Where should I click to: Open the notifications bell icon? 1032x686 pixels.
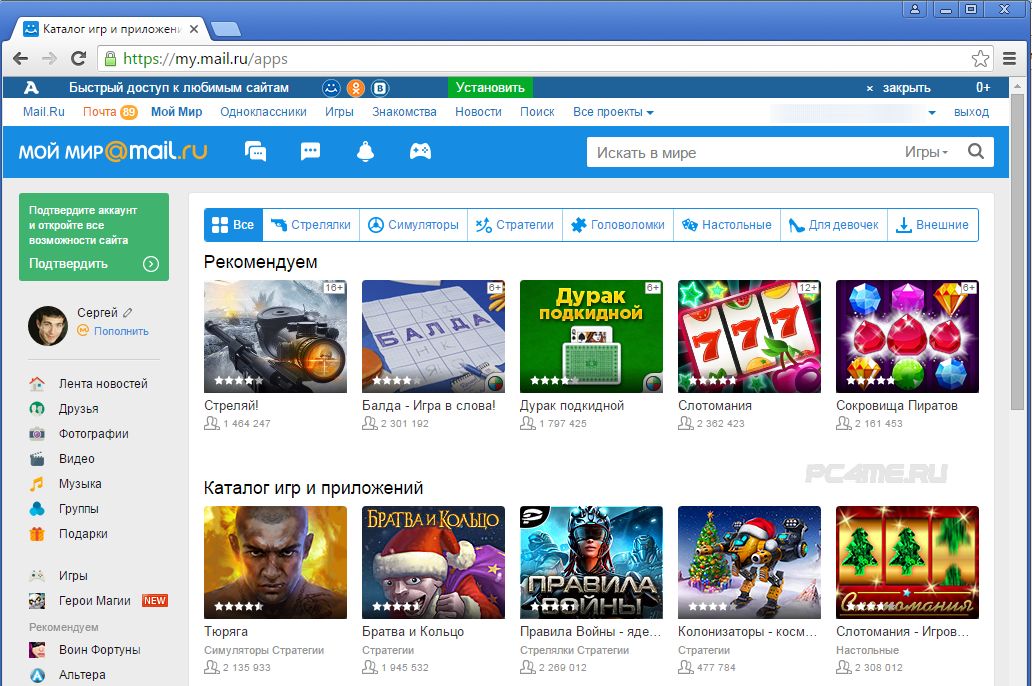(x=365, y=152)
